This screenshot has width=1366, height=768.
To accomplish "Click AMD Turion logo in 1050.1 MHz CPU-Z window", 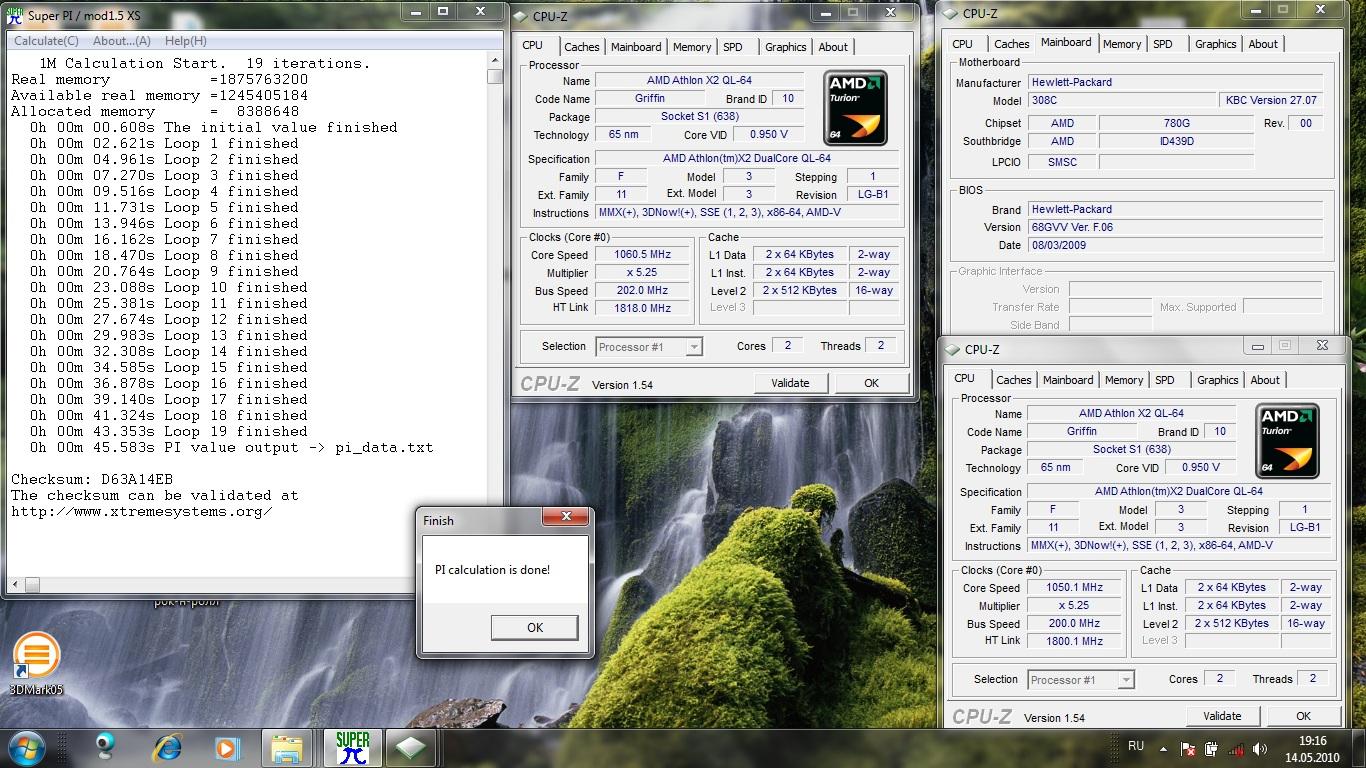I will click(x=1288, y=441).
